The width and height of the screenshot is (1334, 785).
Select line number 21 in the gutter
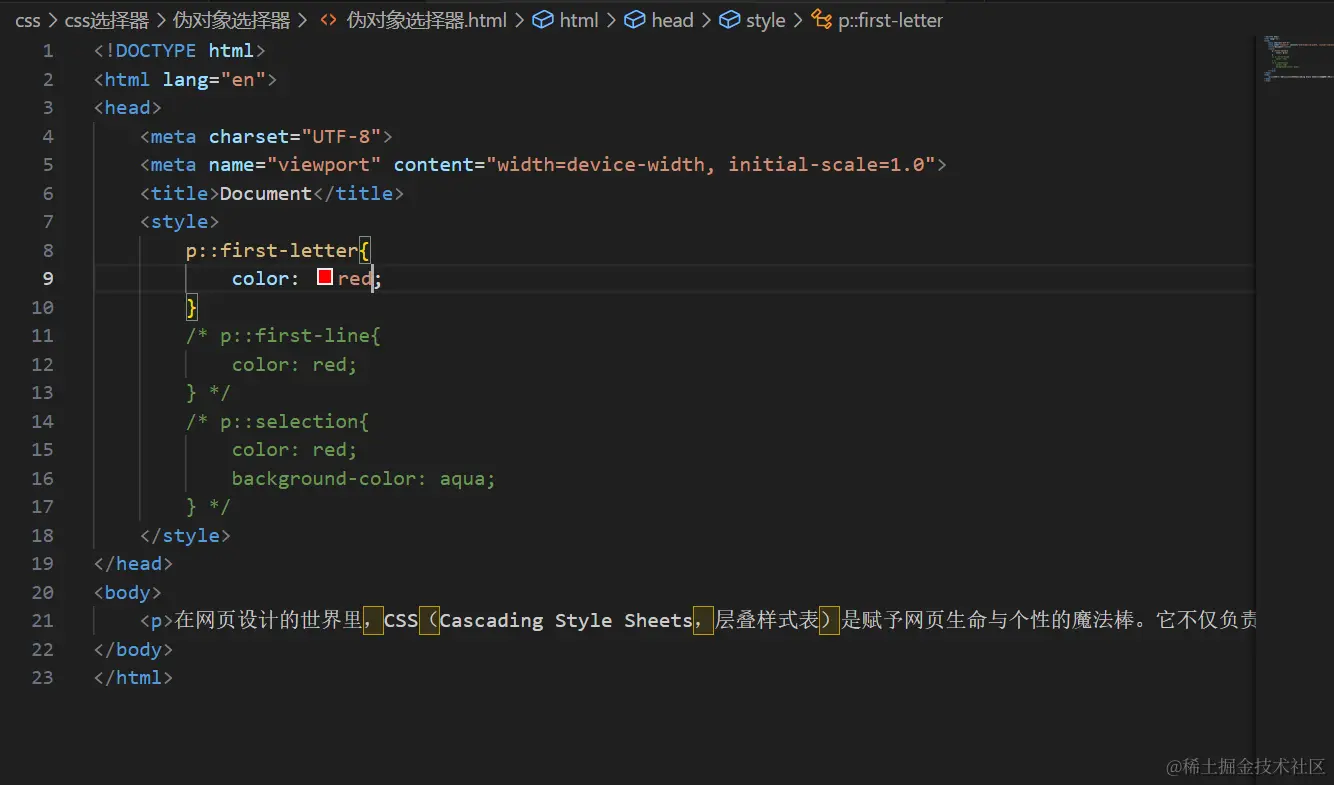click(43, 621)
